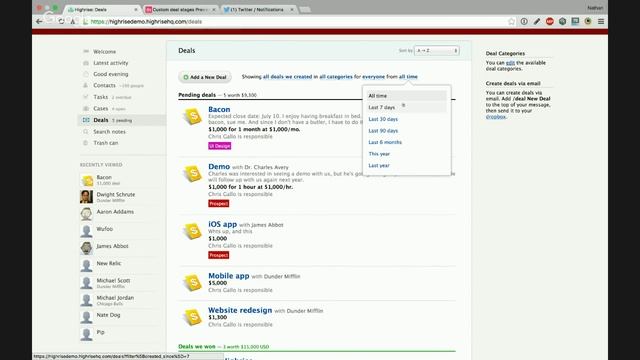Click the Welcome sidebar icon
The width and height of the screenshot is (640, 360).
pyautogui.click(x=86, y=51)
